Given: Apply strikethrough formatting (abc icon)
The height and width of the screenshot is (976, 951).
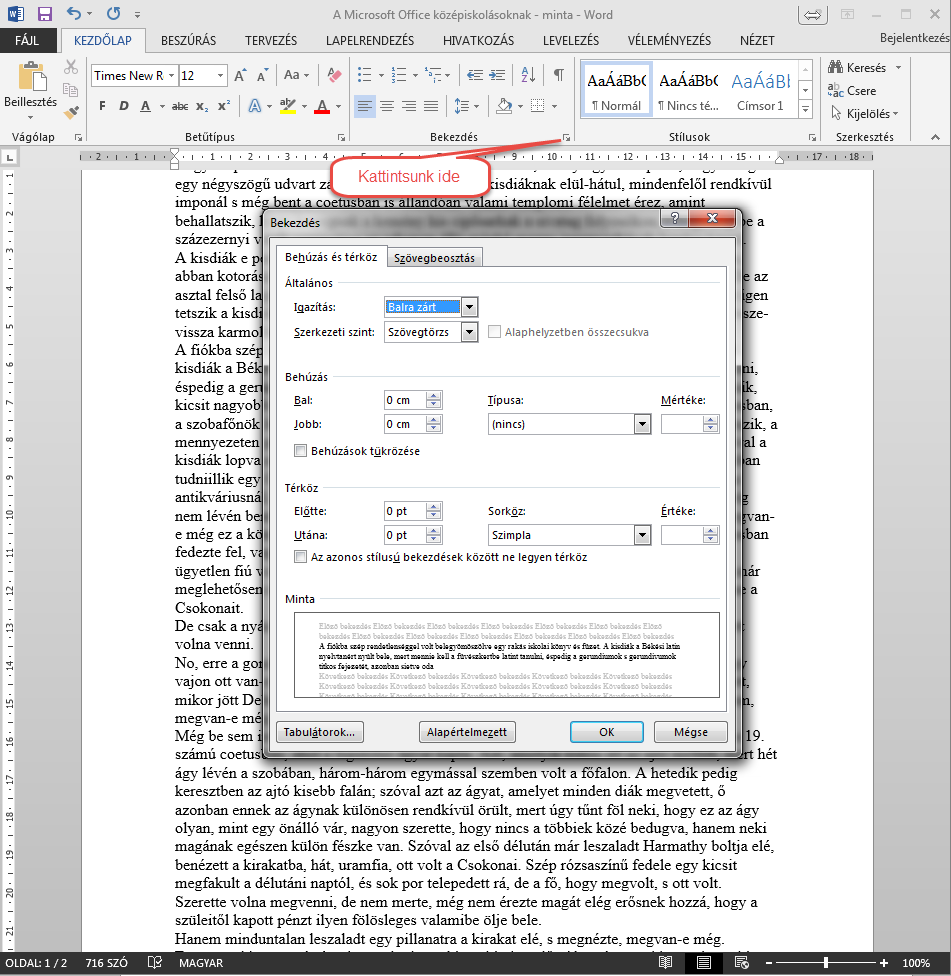Looking at the screenshot, I should pyautogui.click(x=180, y=106).
